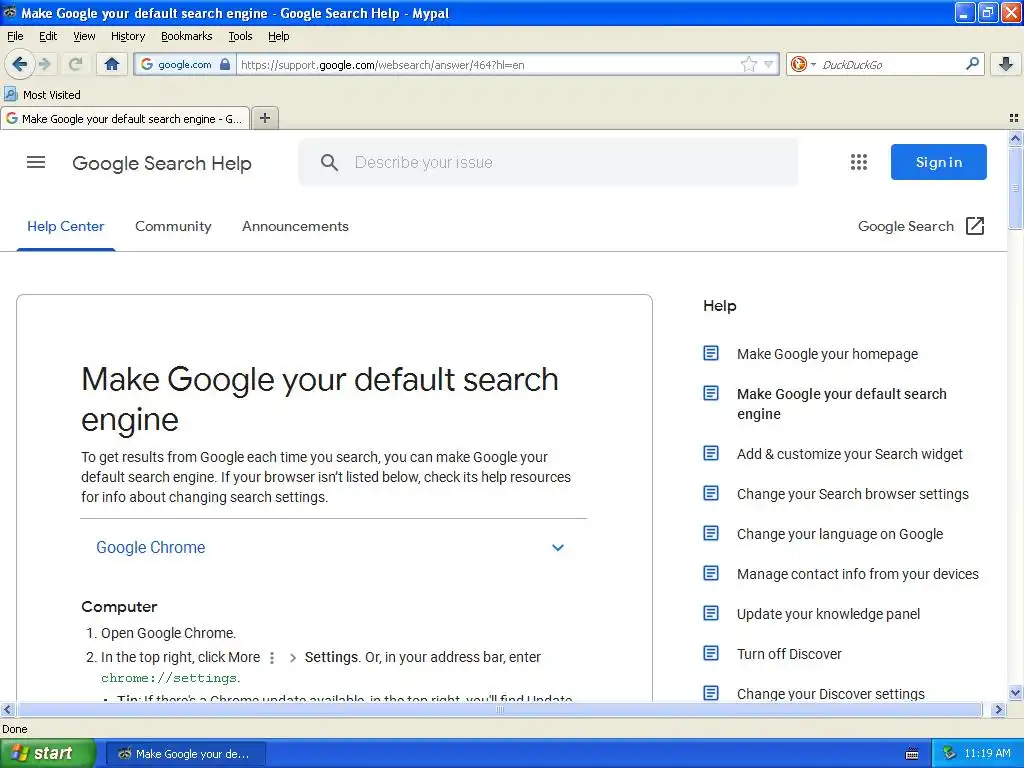Open Change your language on Google link

tap(839, 534)
